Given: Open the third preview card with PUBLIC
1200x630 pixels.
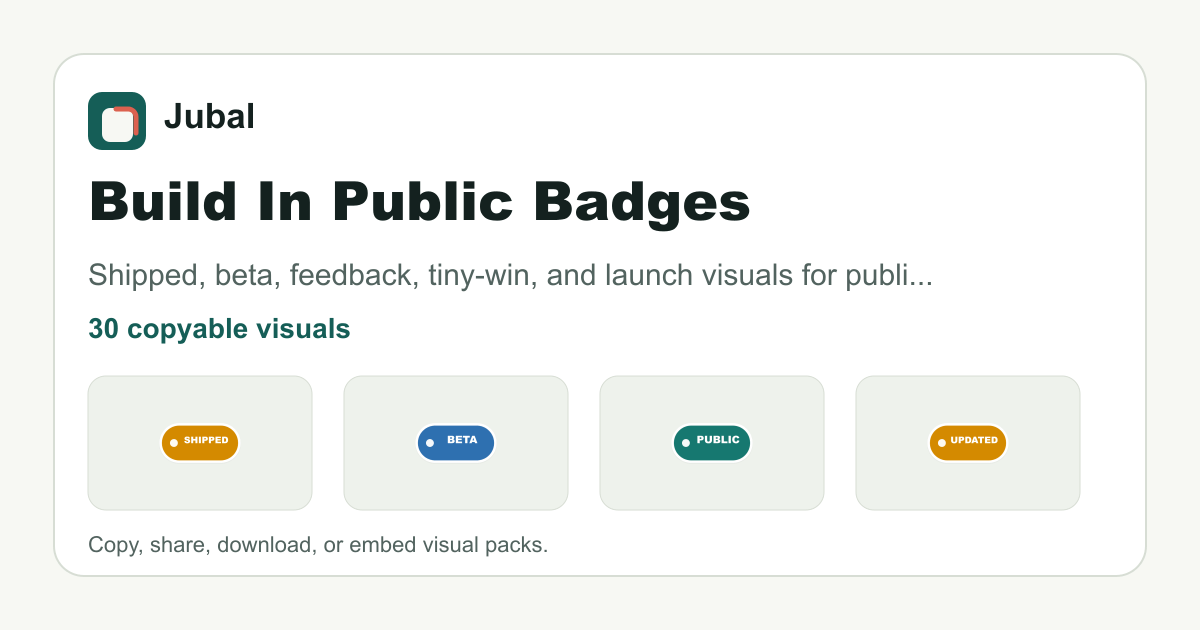Looking at the screenshot, I should tap(712, 443).
